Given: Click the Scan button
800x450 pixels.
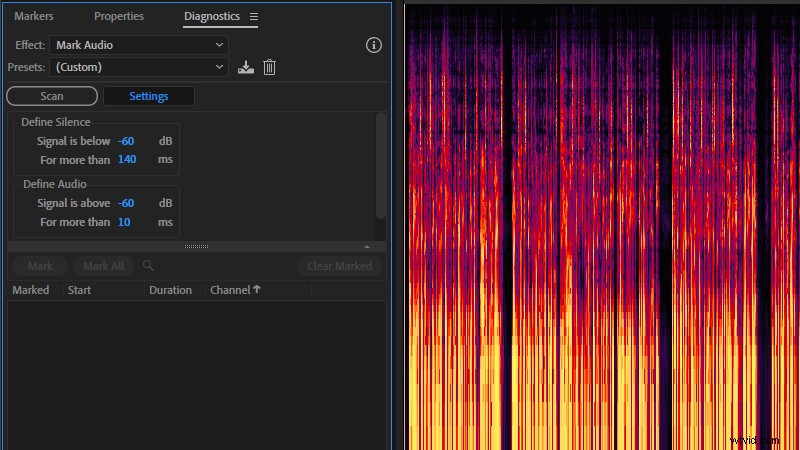Looking at the screenshot, I should click(x=52, y=96).
